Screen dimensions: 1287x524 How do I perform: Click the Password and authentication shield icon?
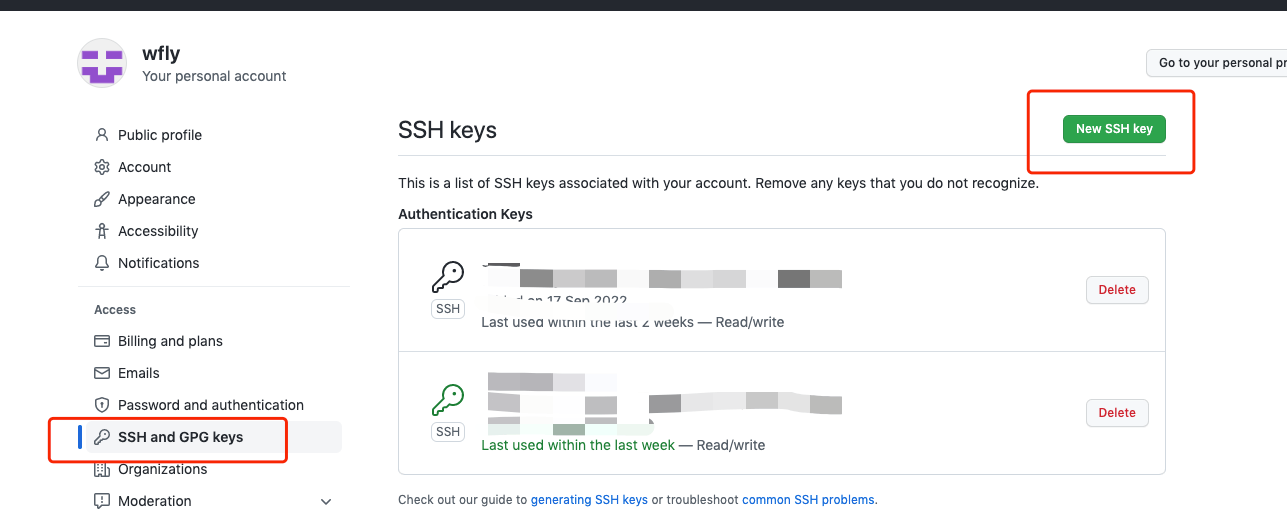click(x=101, y=405)
